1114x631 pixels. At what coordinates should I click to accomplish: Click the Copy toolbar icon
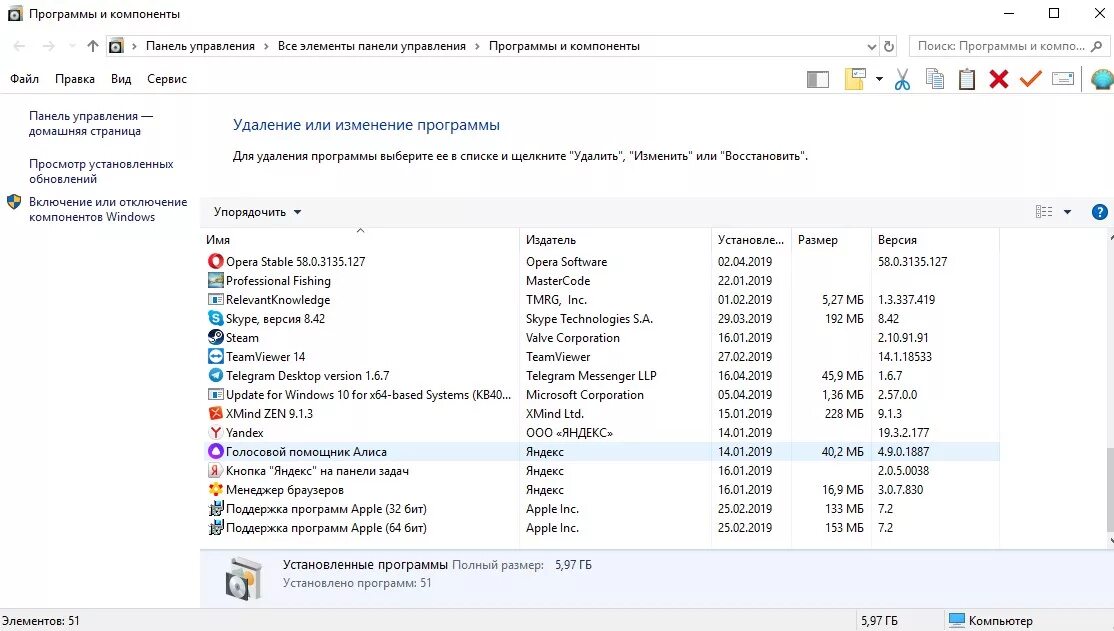(935, 79)
